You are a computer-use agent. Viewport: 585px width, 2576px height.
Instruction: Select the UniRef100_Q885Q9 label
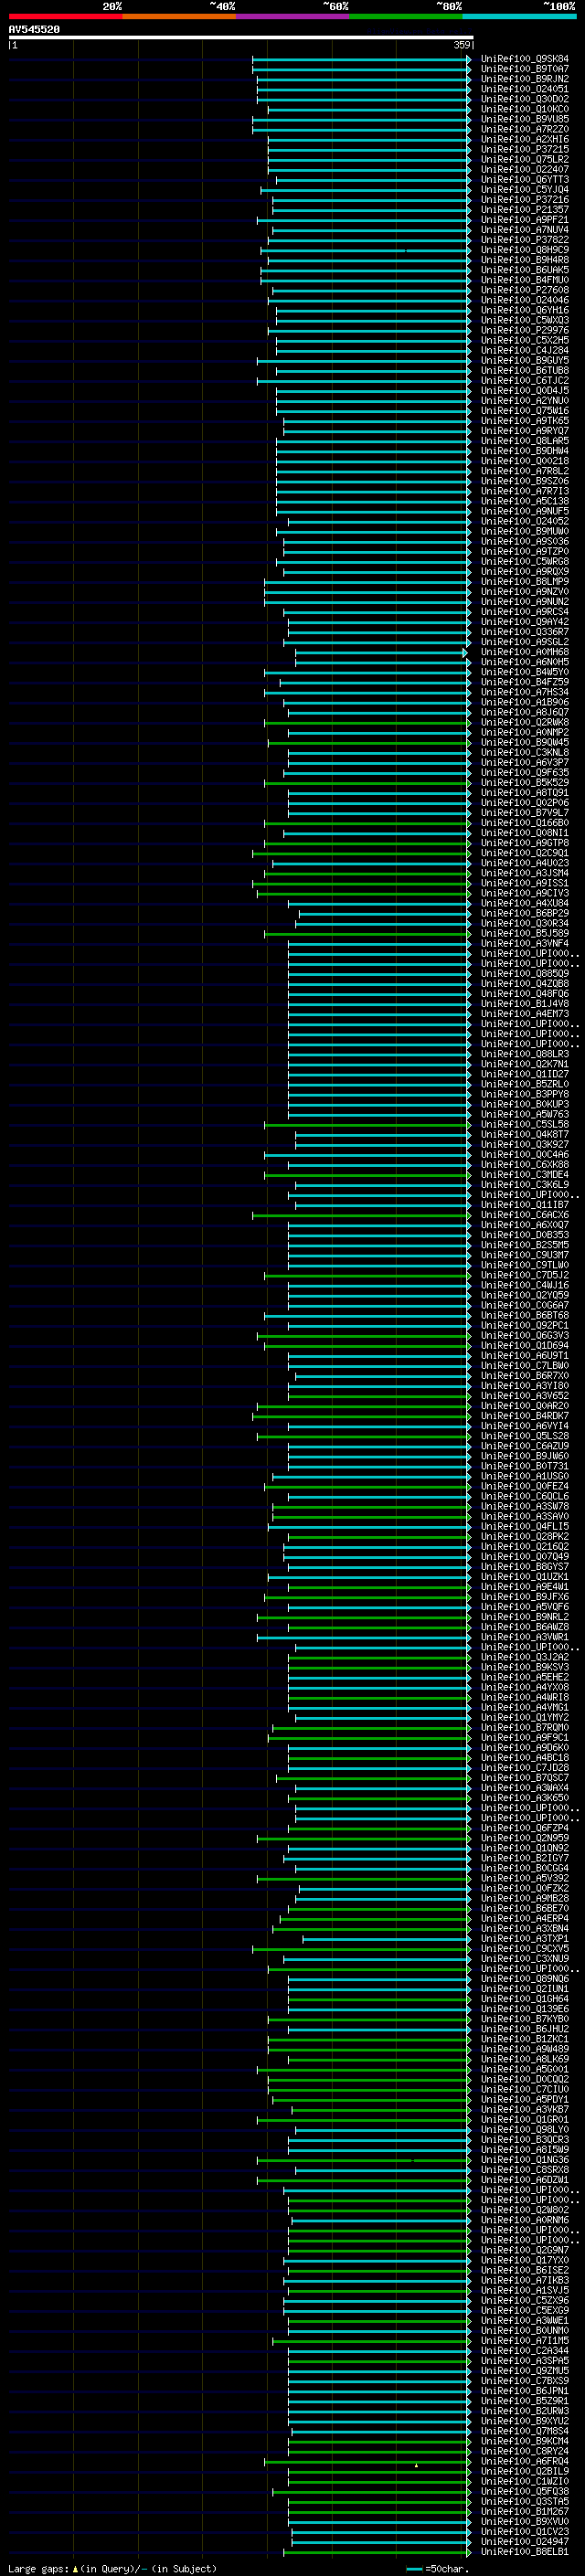(525, 973)
